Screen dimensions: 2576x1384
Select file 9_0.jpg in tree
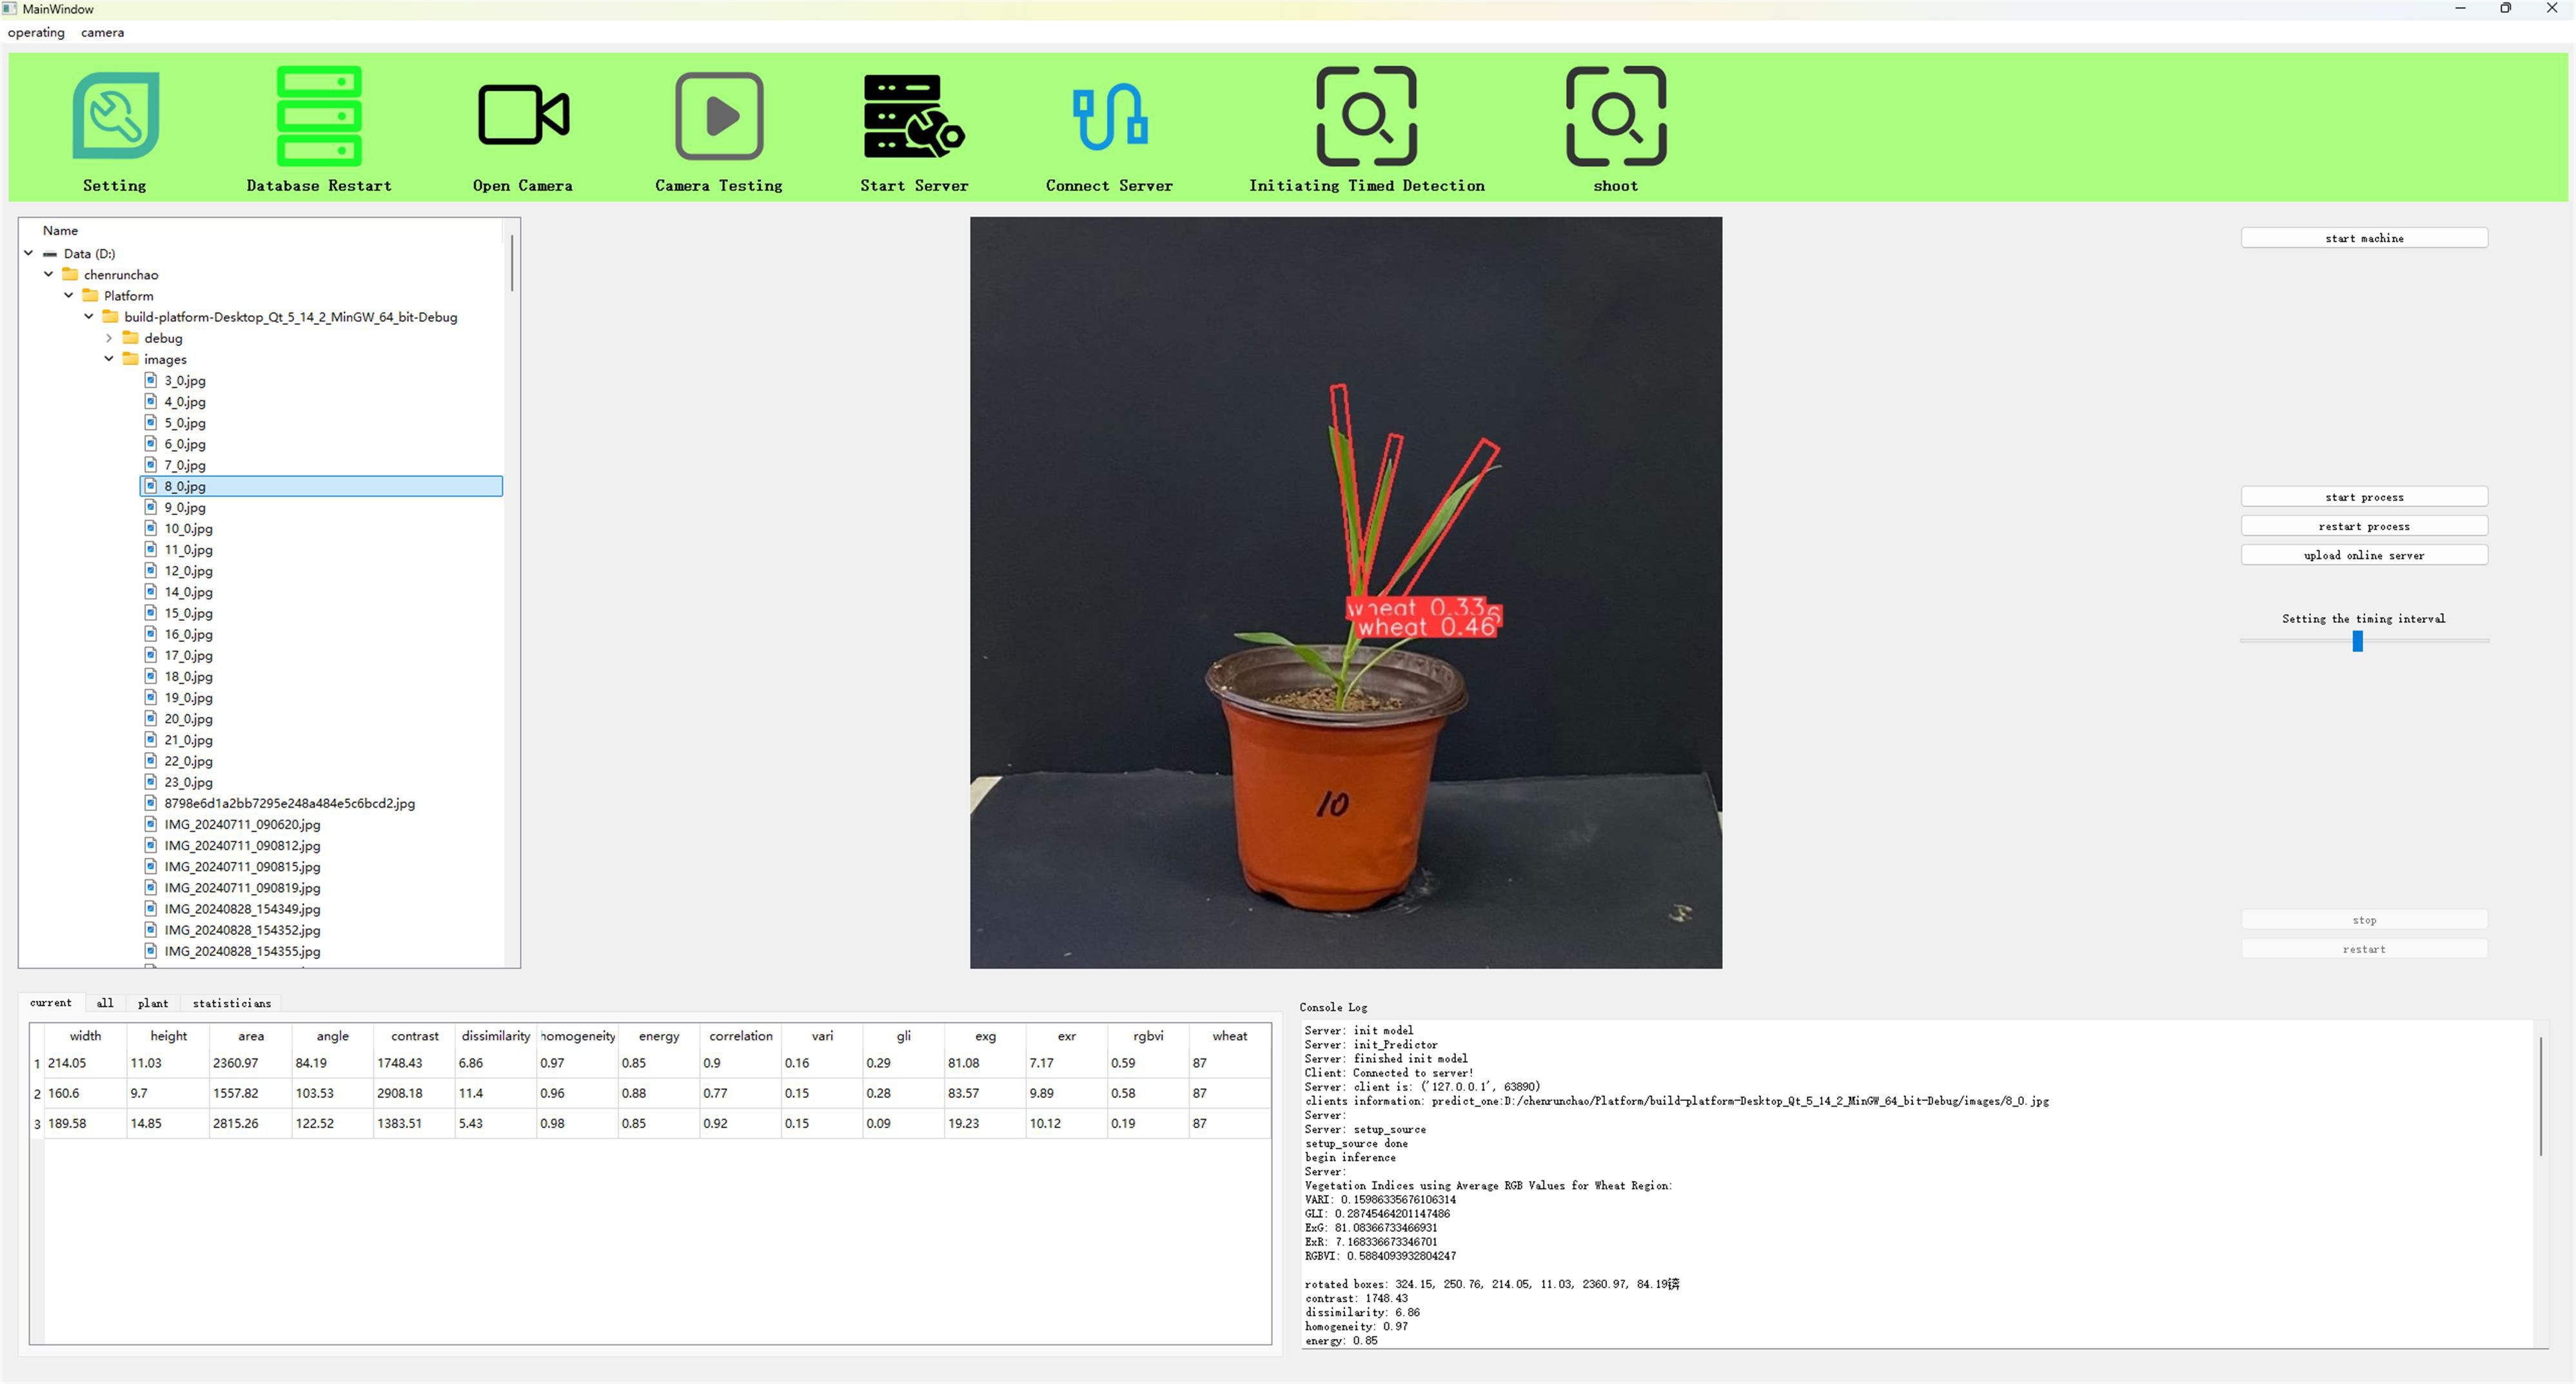[185, 507]
